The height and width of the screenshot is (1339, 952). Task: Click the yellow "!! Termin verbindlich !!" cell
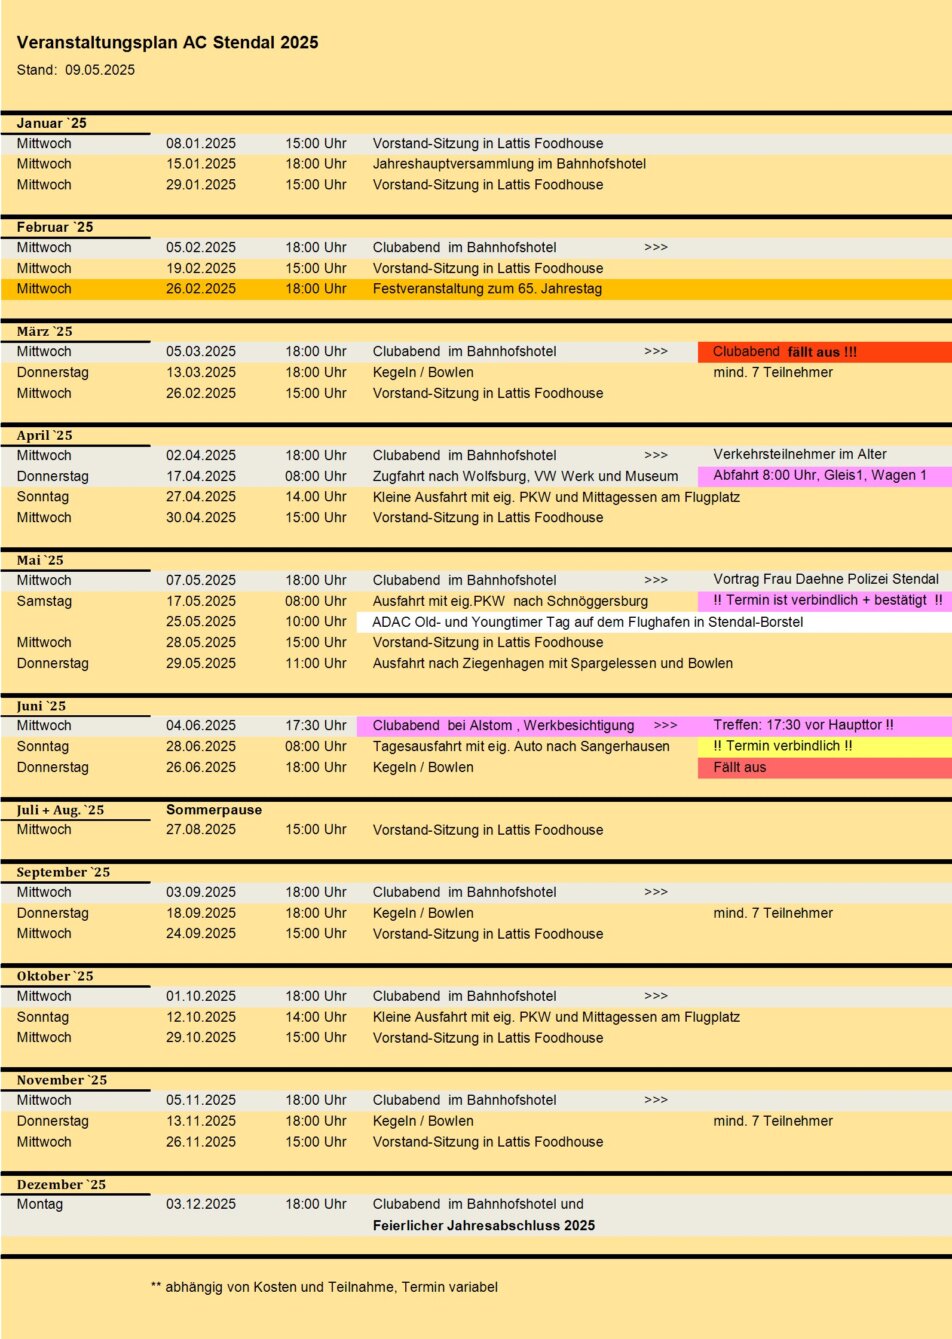click(x=782, y=746)
